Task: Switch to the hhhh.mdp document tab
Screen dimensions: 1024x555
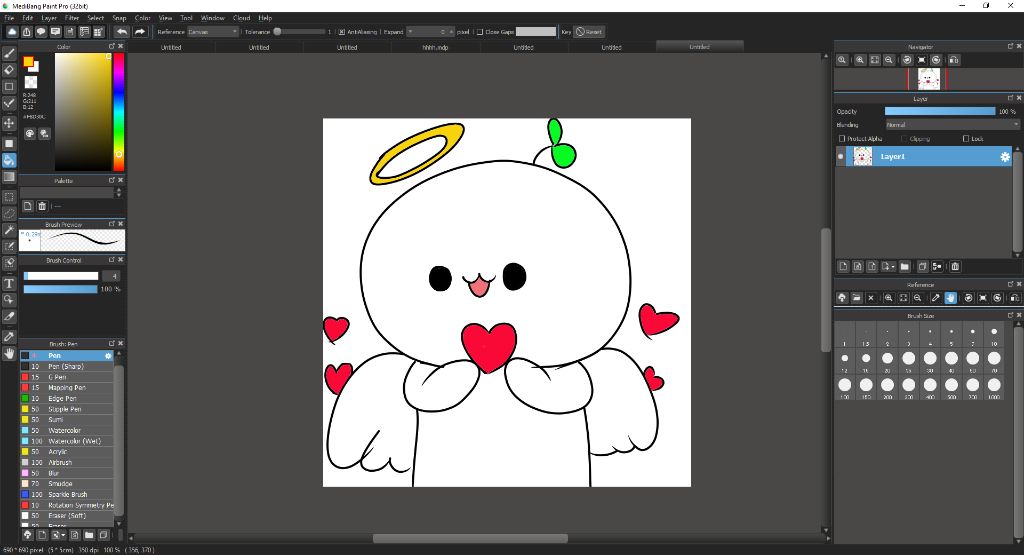Action: click(x=435, y=47)
